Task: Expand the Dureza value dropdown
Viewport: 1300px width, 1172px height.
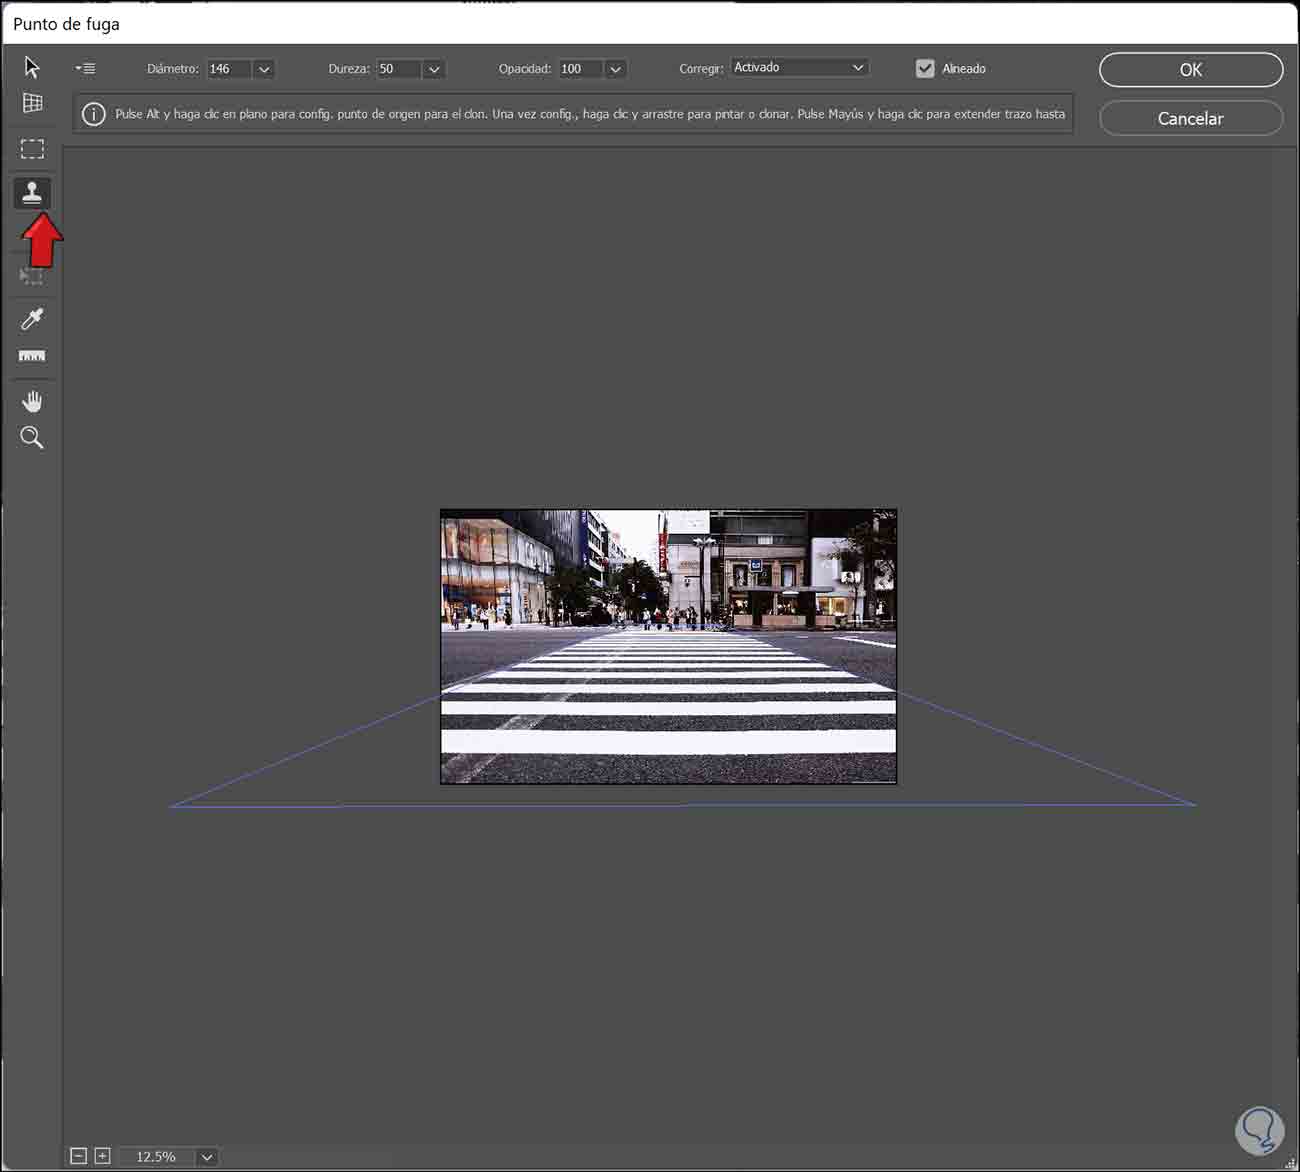Action: [x=433, y=69]
